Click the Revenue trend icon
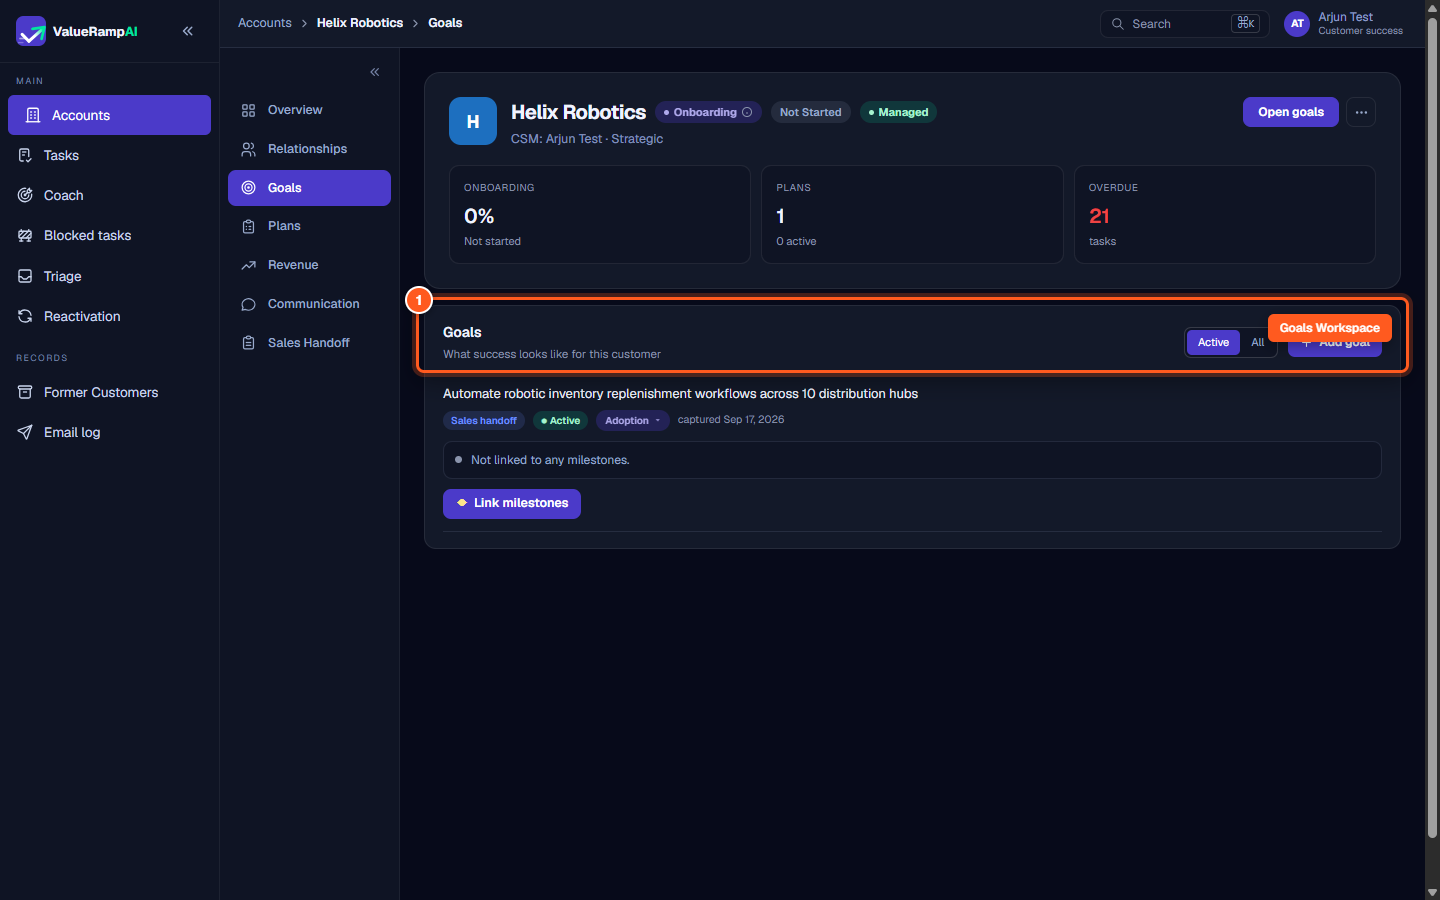This screenshot has width=1440, height=900. [249, 265]
